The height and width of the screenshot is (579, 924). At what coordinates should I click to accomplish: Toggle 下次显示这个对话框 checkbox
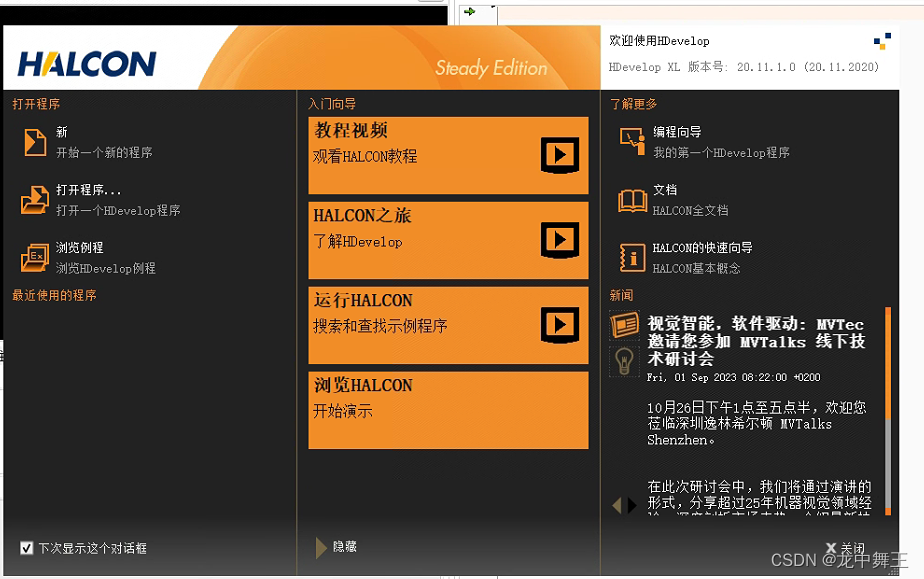27,548
